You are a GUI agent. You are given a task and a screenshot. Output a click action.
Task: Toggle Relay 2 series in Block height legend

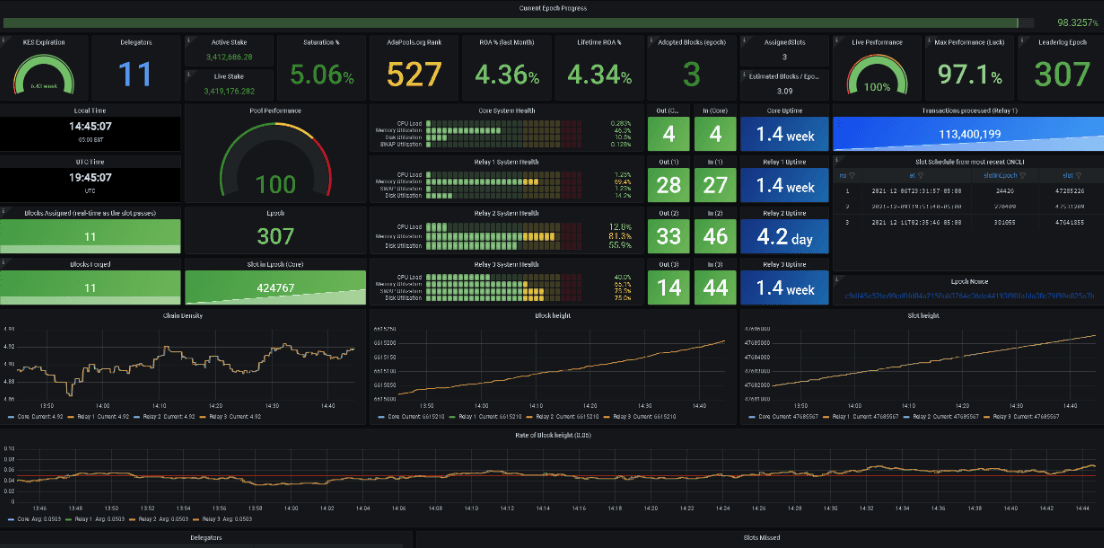coord(562,416)
